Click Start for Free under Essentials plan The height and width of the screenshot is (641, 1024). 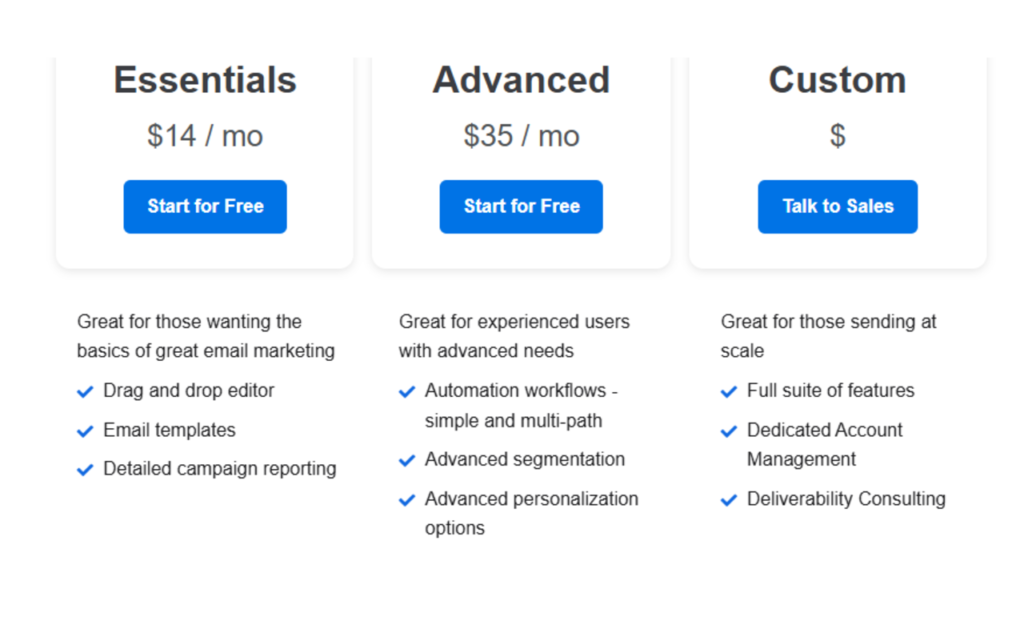[x=205, y=207]
